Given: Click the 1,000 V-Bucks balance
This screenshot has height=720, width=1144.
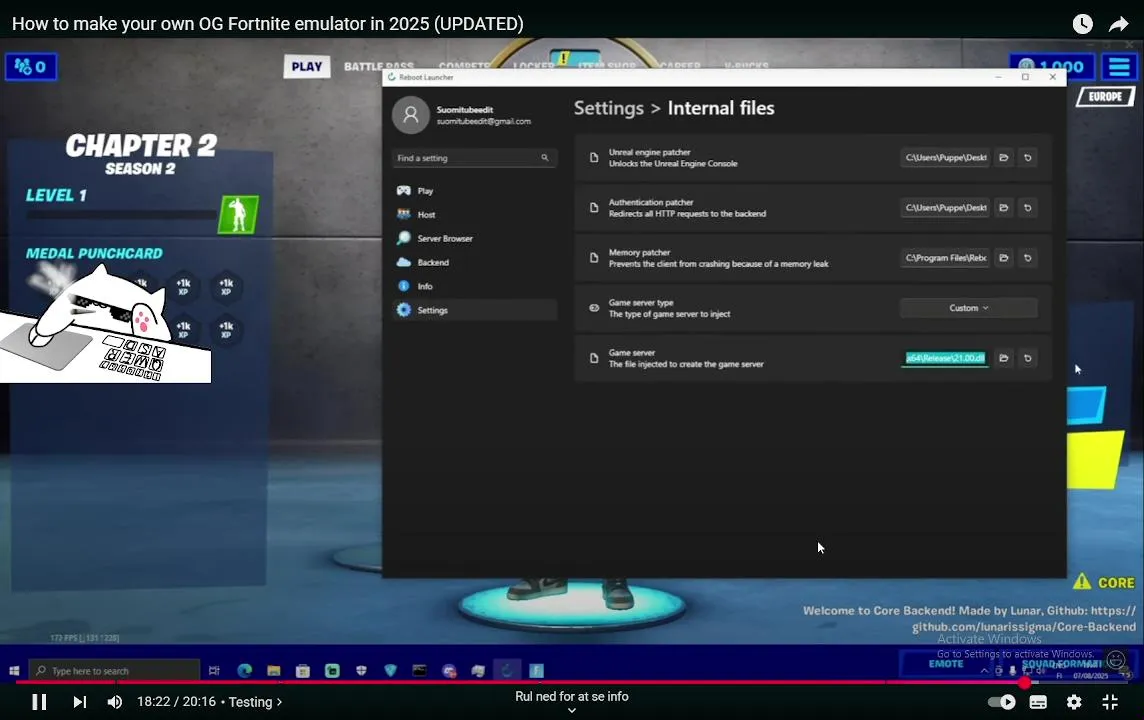Looking at the screenshot, I should coord(1051,66).
